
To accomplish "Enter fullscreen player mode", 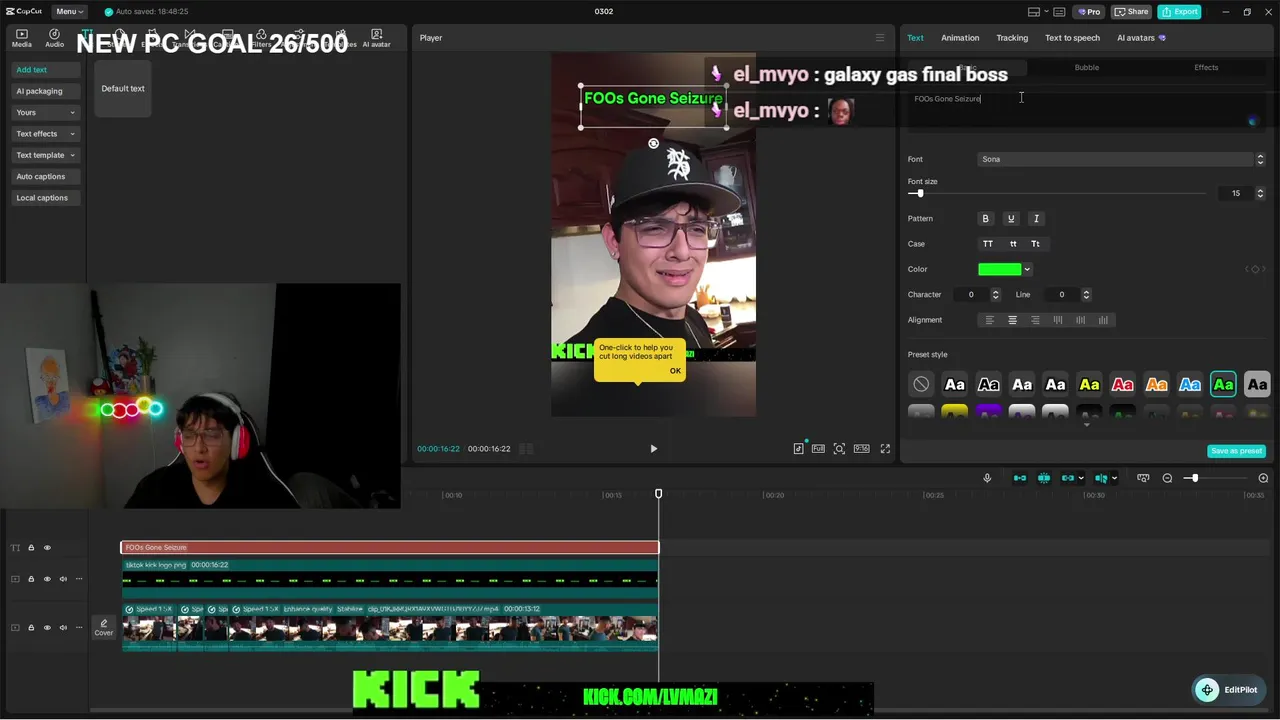I will coord(885,449).
